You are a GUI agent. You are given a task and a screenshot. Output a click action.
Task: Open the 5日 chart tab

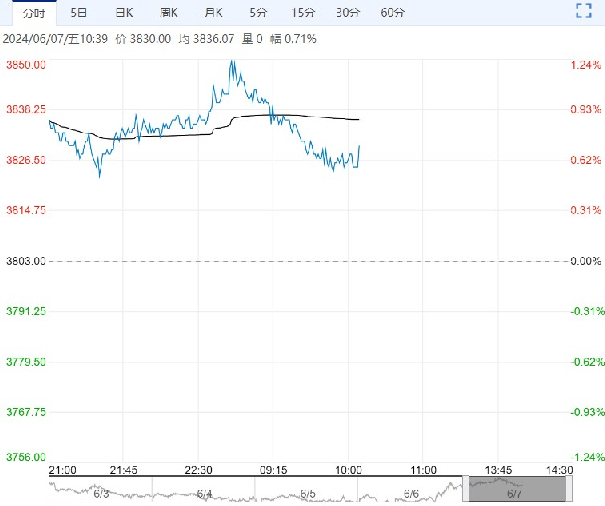[78, 13]
